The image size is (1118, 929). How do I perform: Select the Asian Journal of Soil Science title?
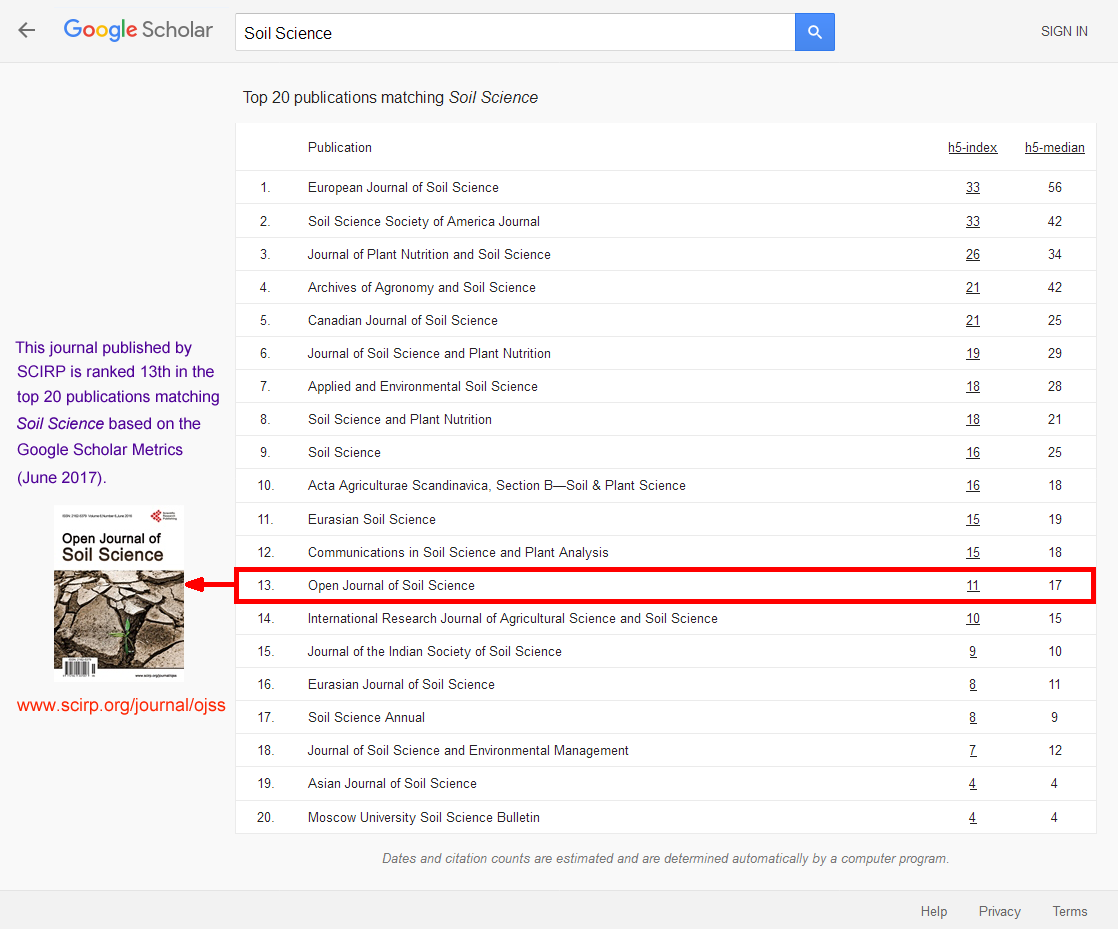coord(392,784)
